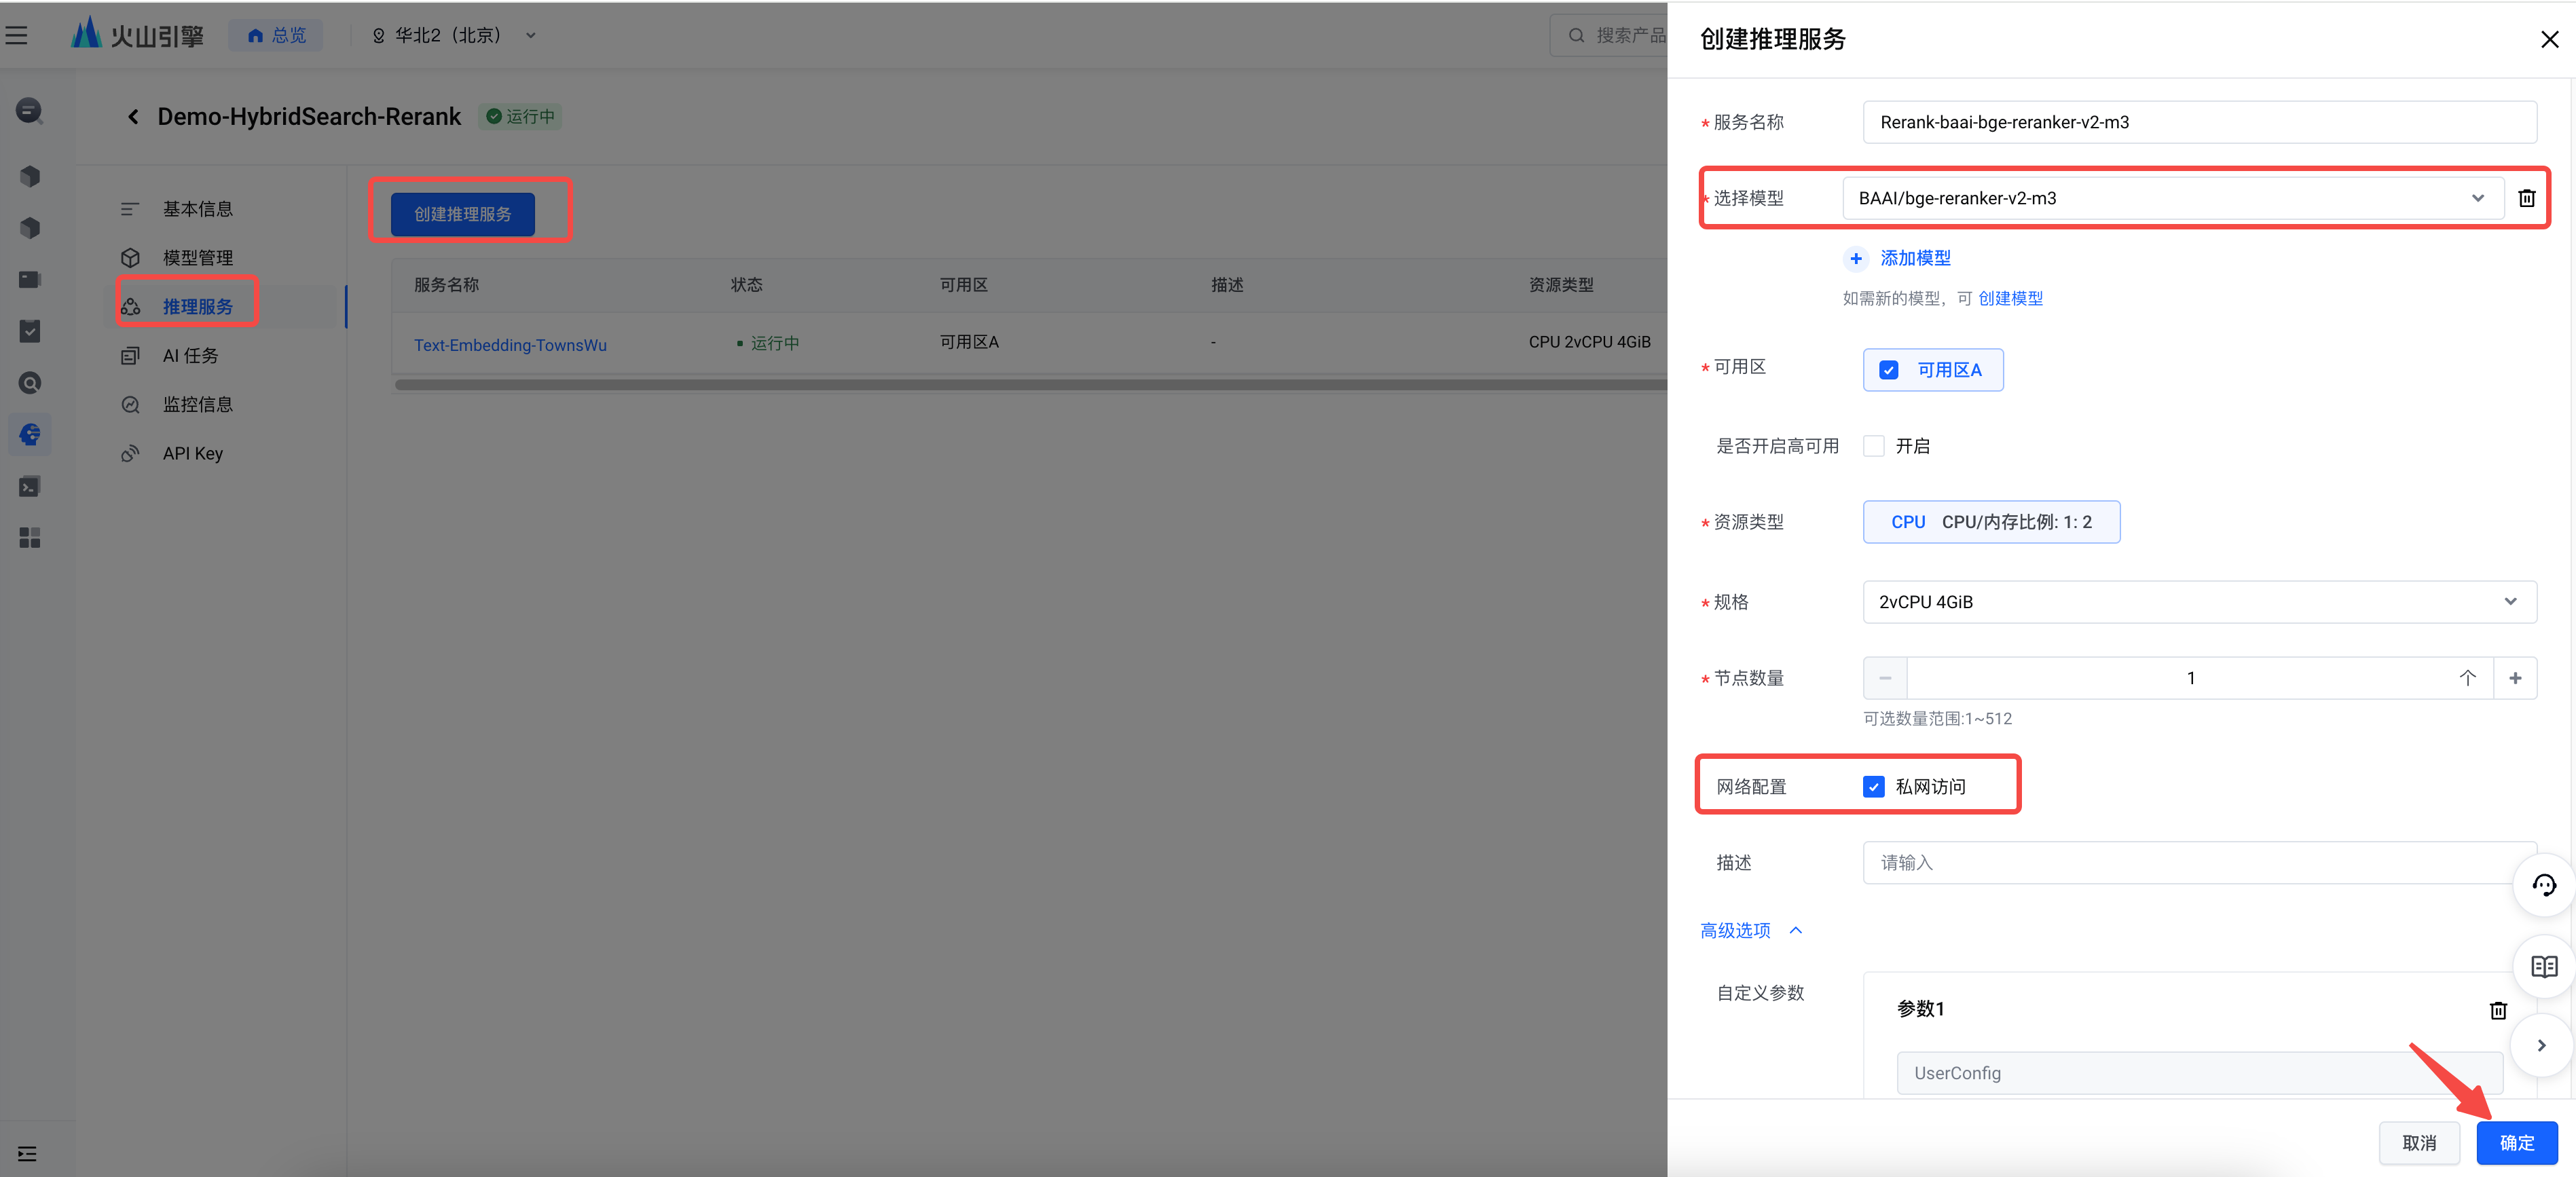Click the 总览 overview button

point(276,36)
